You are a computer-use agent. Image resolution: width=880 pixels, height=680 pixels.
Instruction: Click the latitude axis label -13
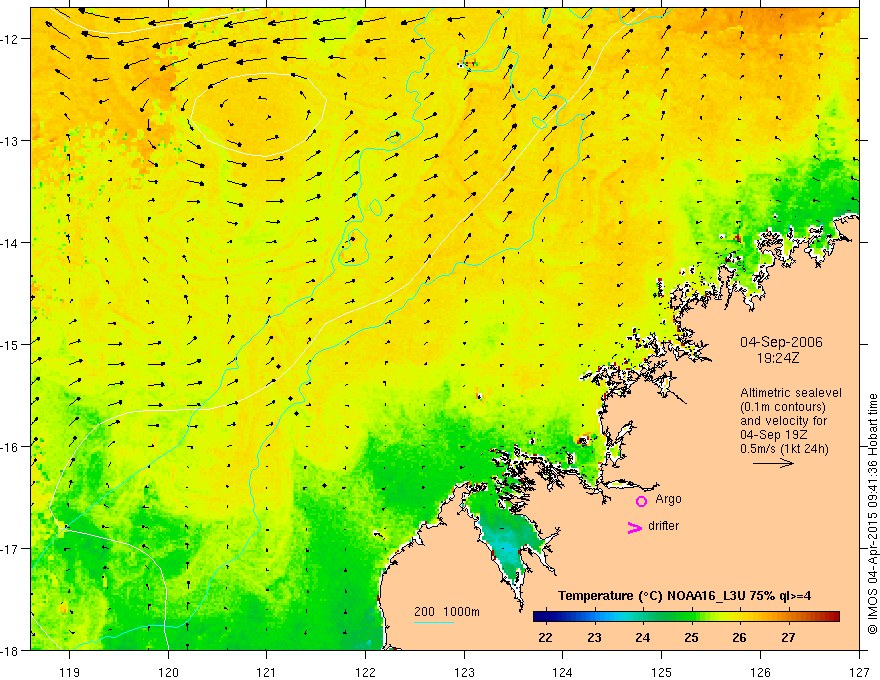click(10, 141)
